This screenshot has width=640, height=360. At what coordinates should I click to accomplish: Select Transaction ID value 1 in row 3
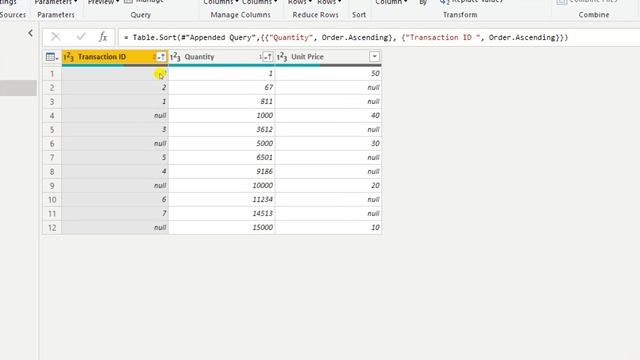click(115, 102)
